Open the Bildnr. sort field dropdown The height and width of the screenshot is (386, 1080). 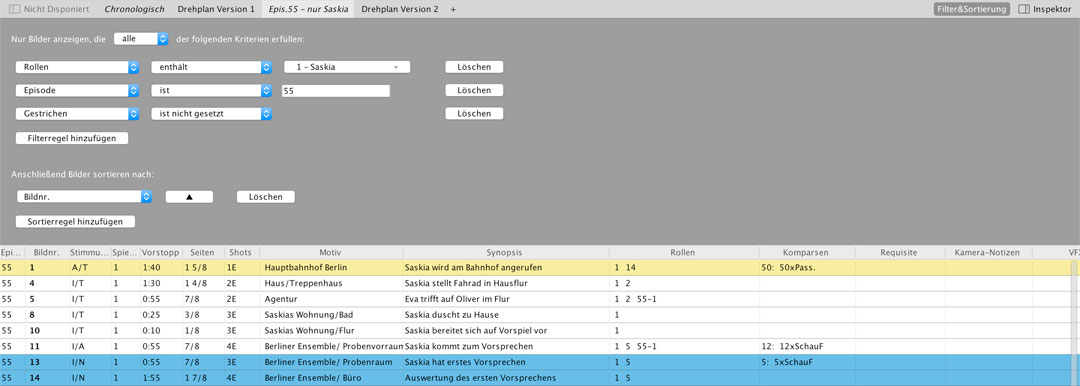point(84,197)
